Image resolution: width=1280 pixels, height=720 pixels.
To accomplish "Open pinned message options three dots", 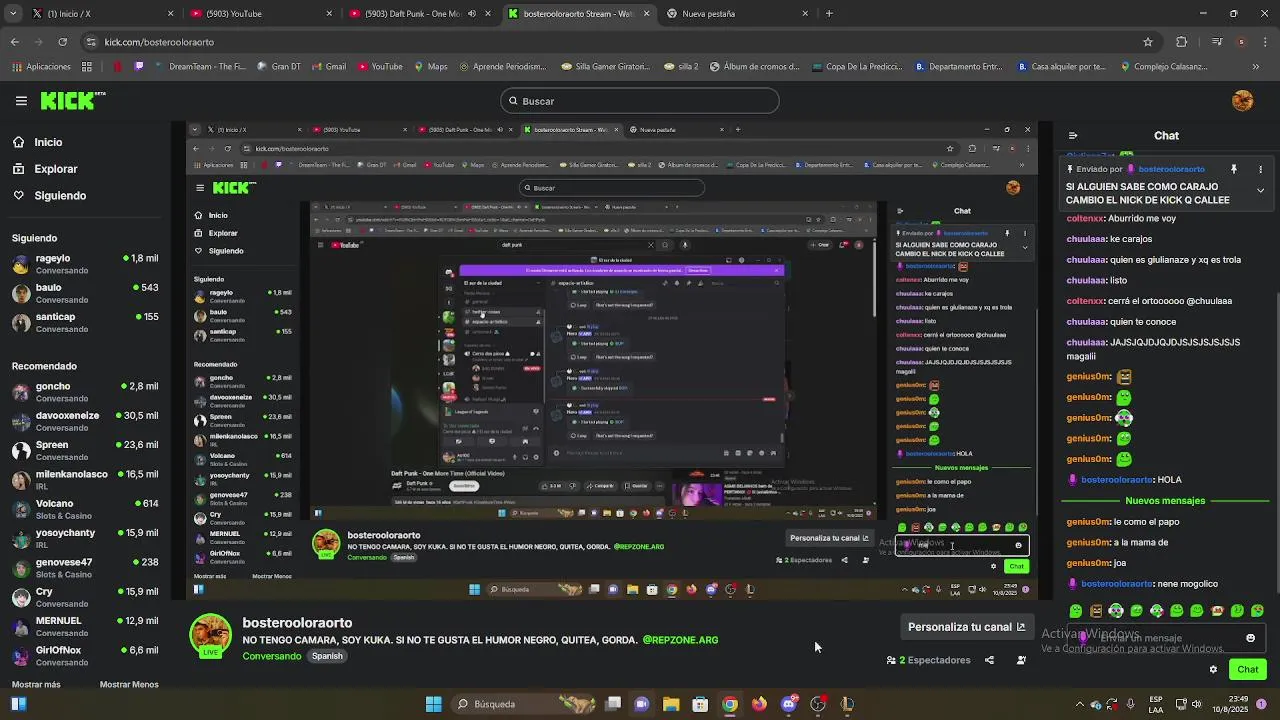I will click(1260, 169).
